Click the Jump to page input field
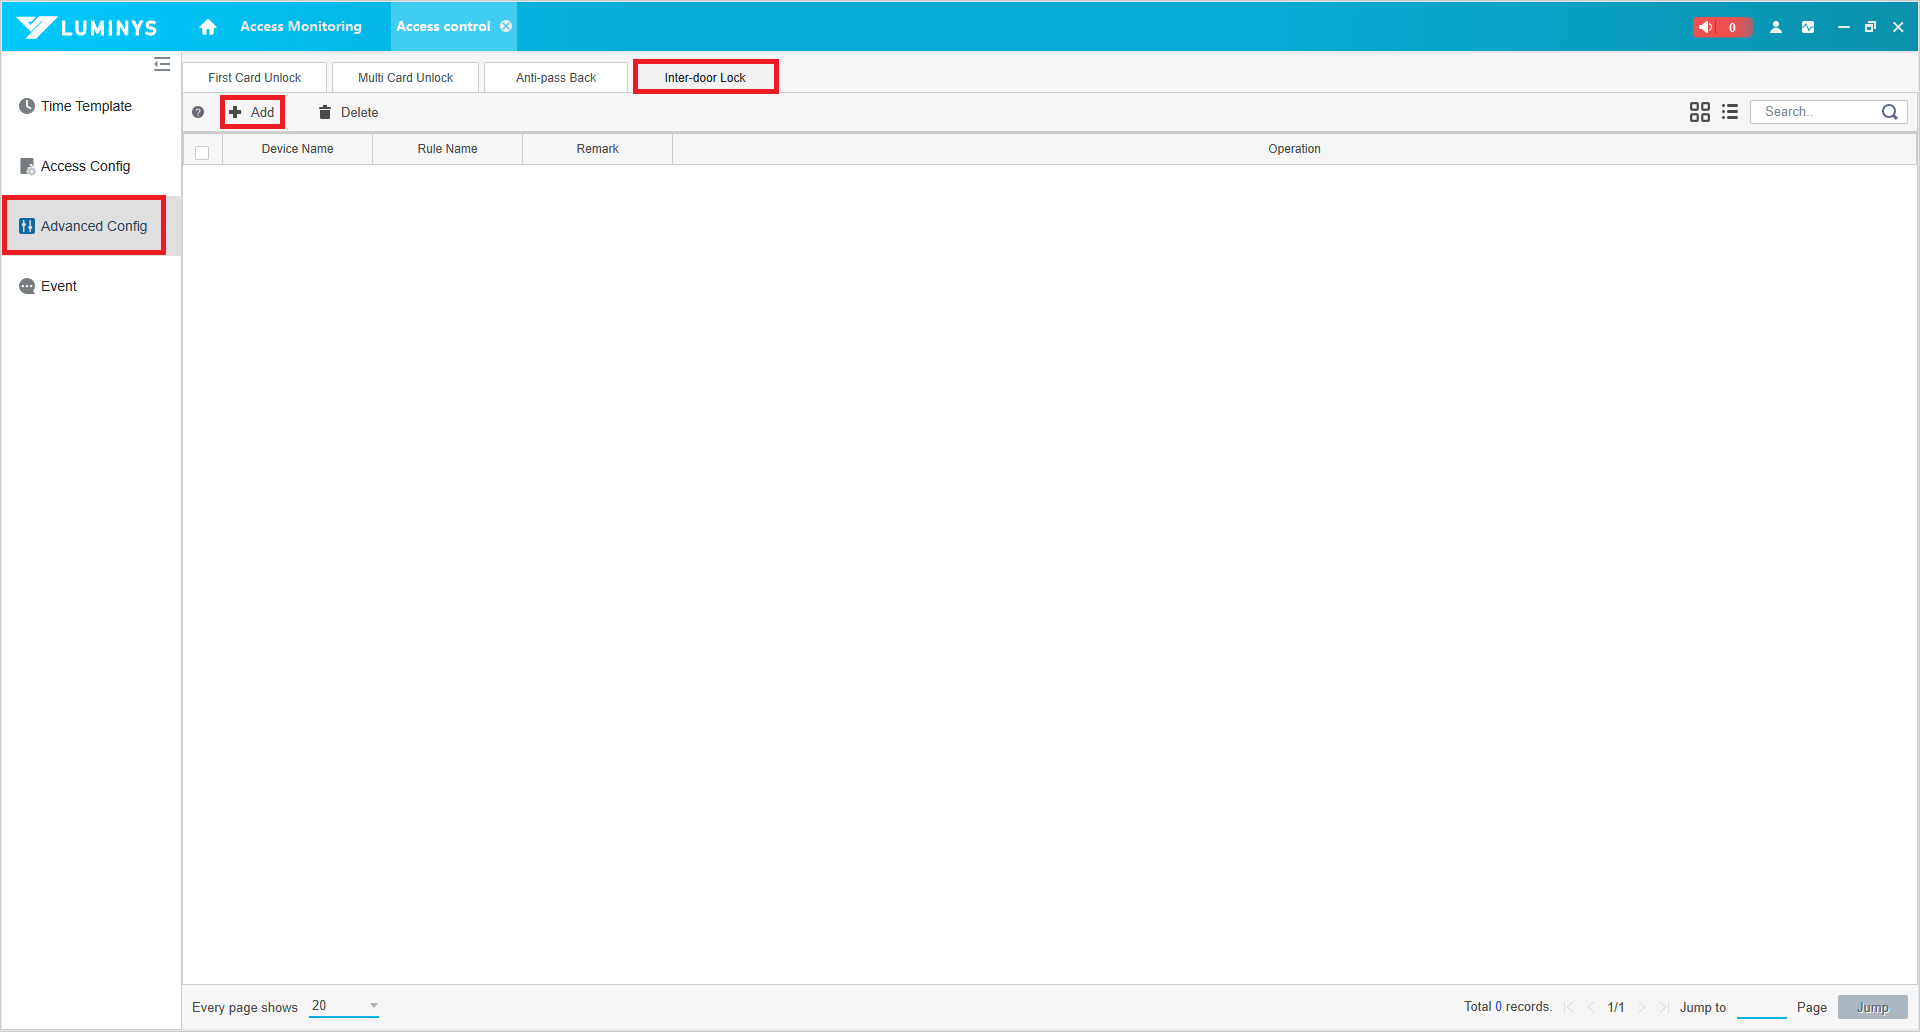 [1761, 1007]
